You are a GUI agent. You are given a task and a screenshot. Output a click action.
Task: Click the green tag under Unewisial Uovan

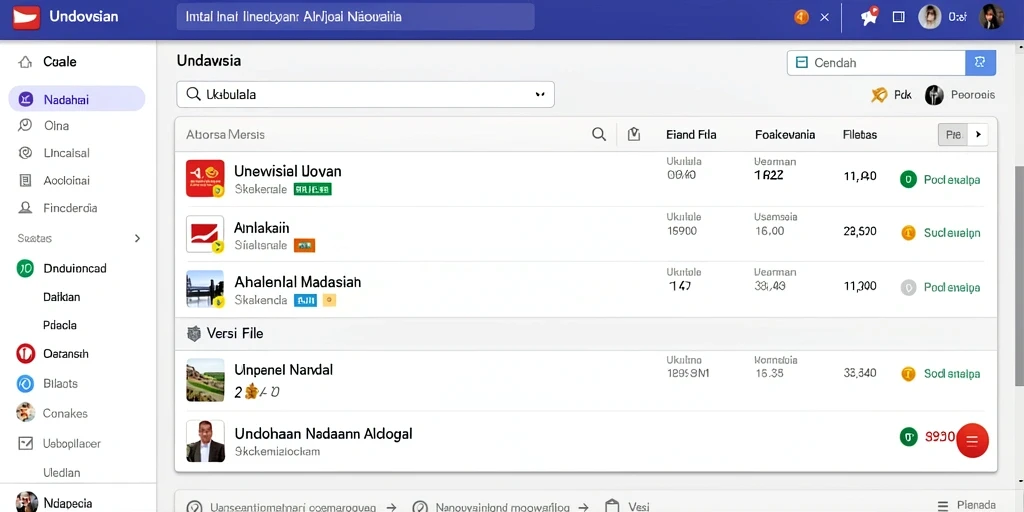[x=313, y=189]
